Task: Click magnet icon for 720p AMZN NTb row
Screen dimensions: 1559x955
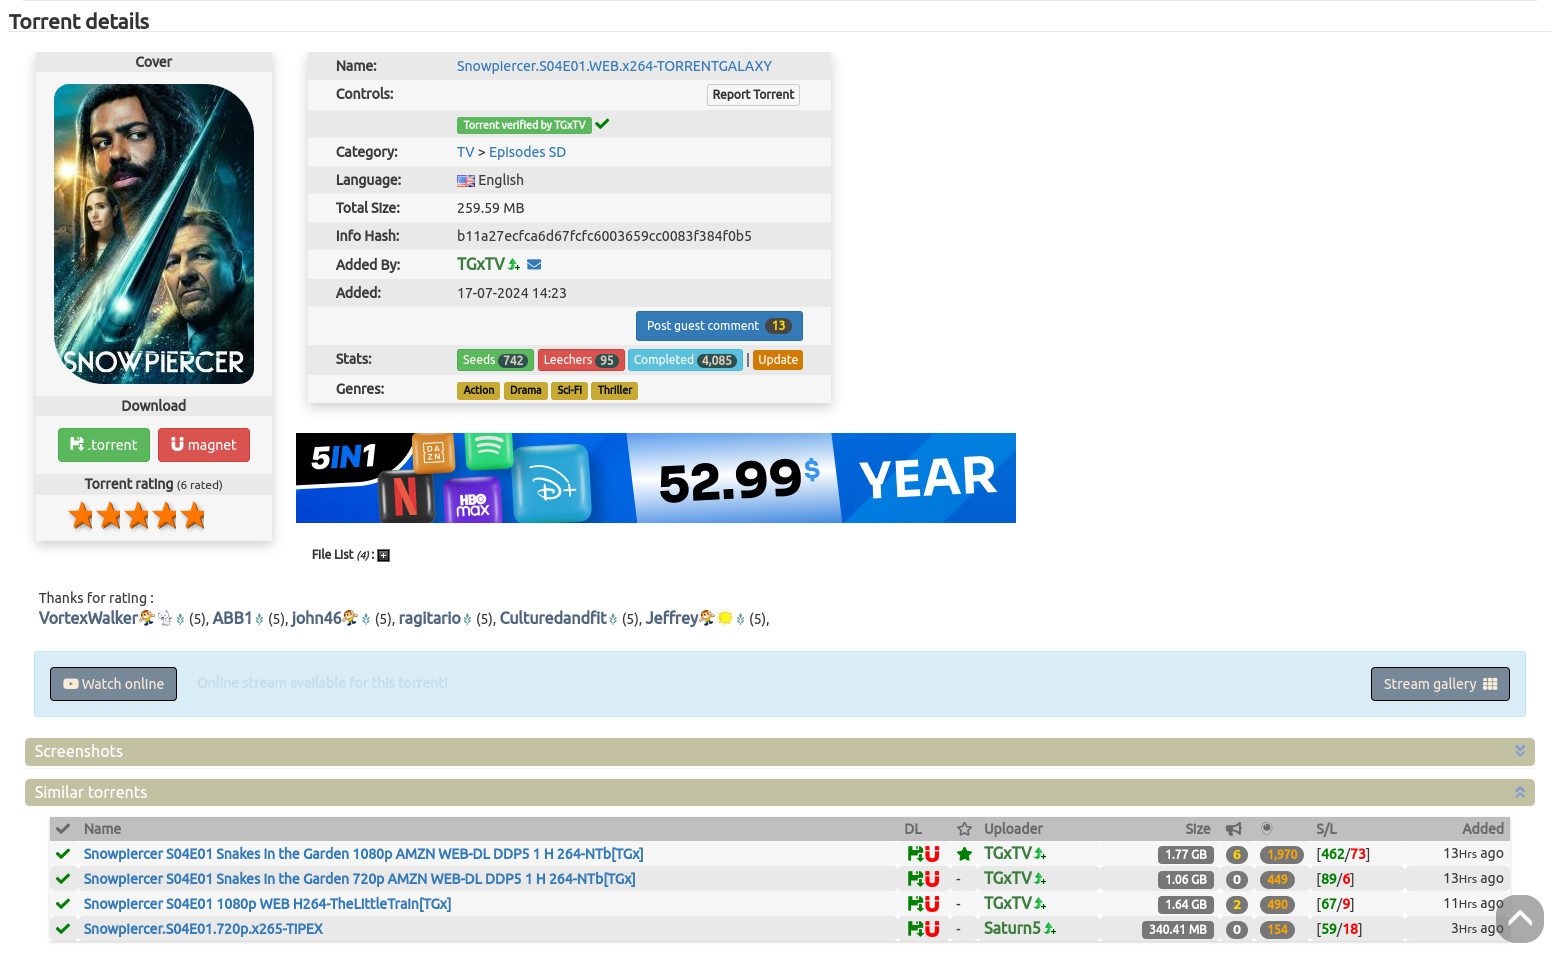Action: tap(932, 879)
